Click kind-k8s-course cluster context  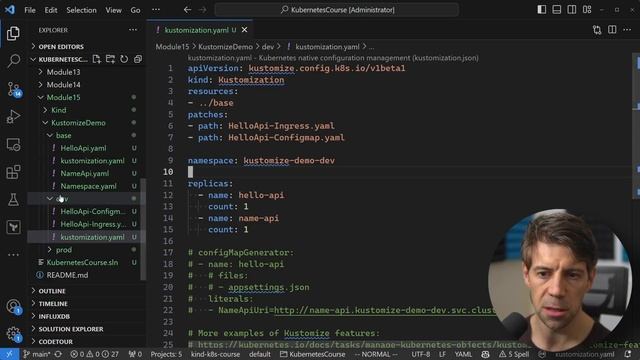(x=215, y=354)
